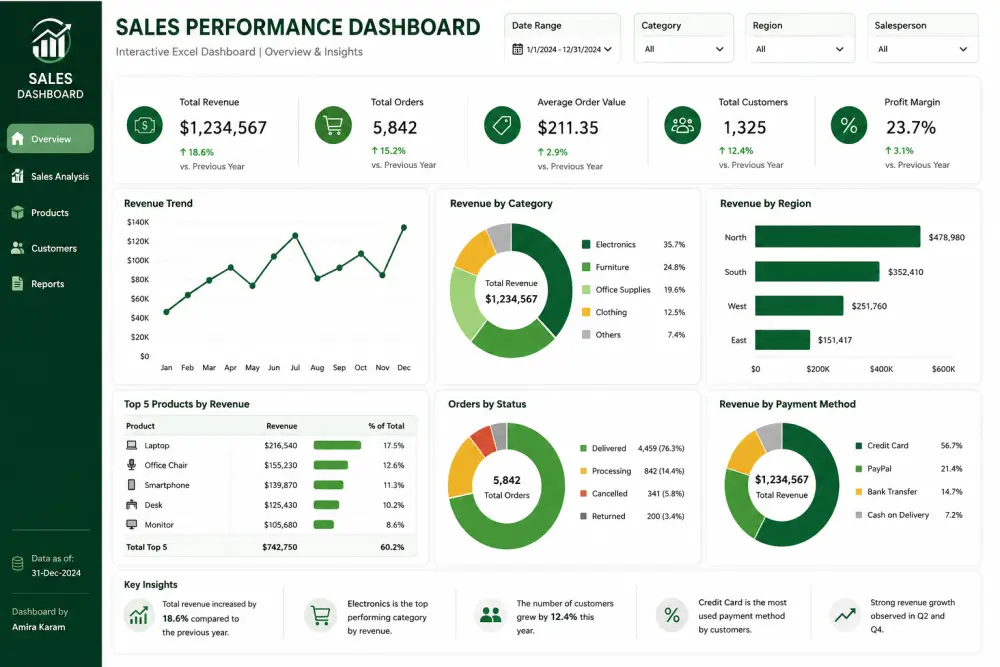This screenshot has width=1000, height=667.
Task: Click the $1,234,567 Total Revenue KPI value
Action: coord(223,128)
